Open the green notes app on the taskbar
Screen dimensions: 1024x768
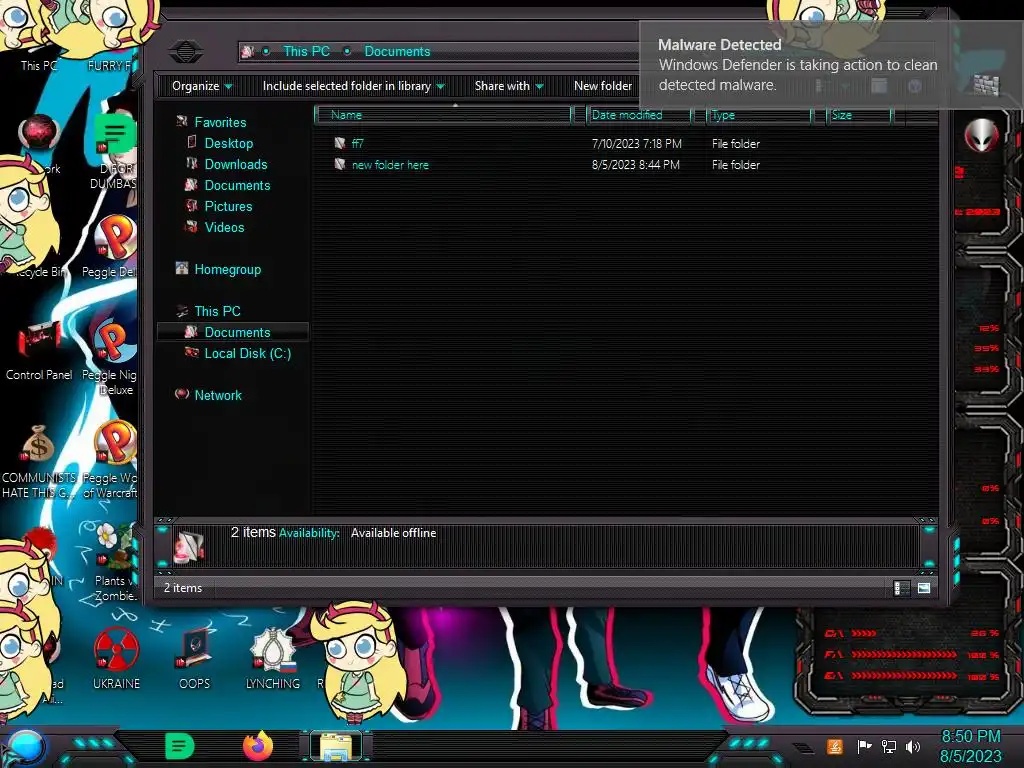click(180, 746)
